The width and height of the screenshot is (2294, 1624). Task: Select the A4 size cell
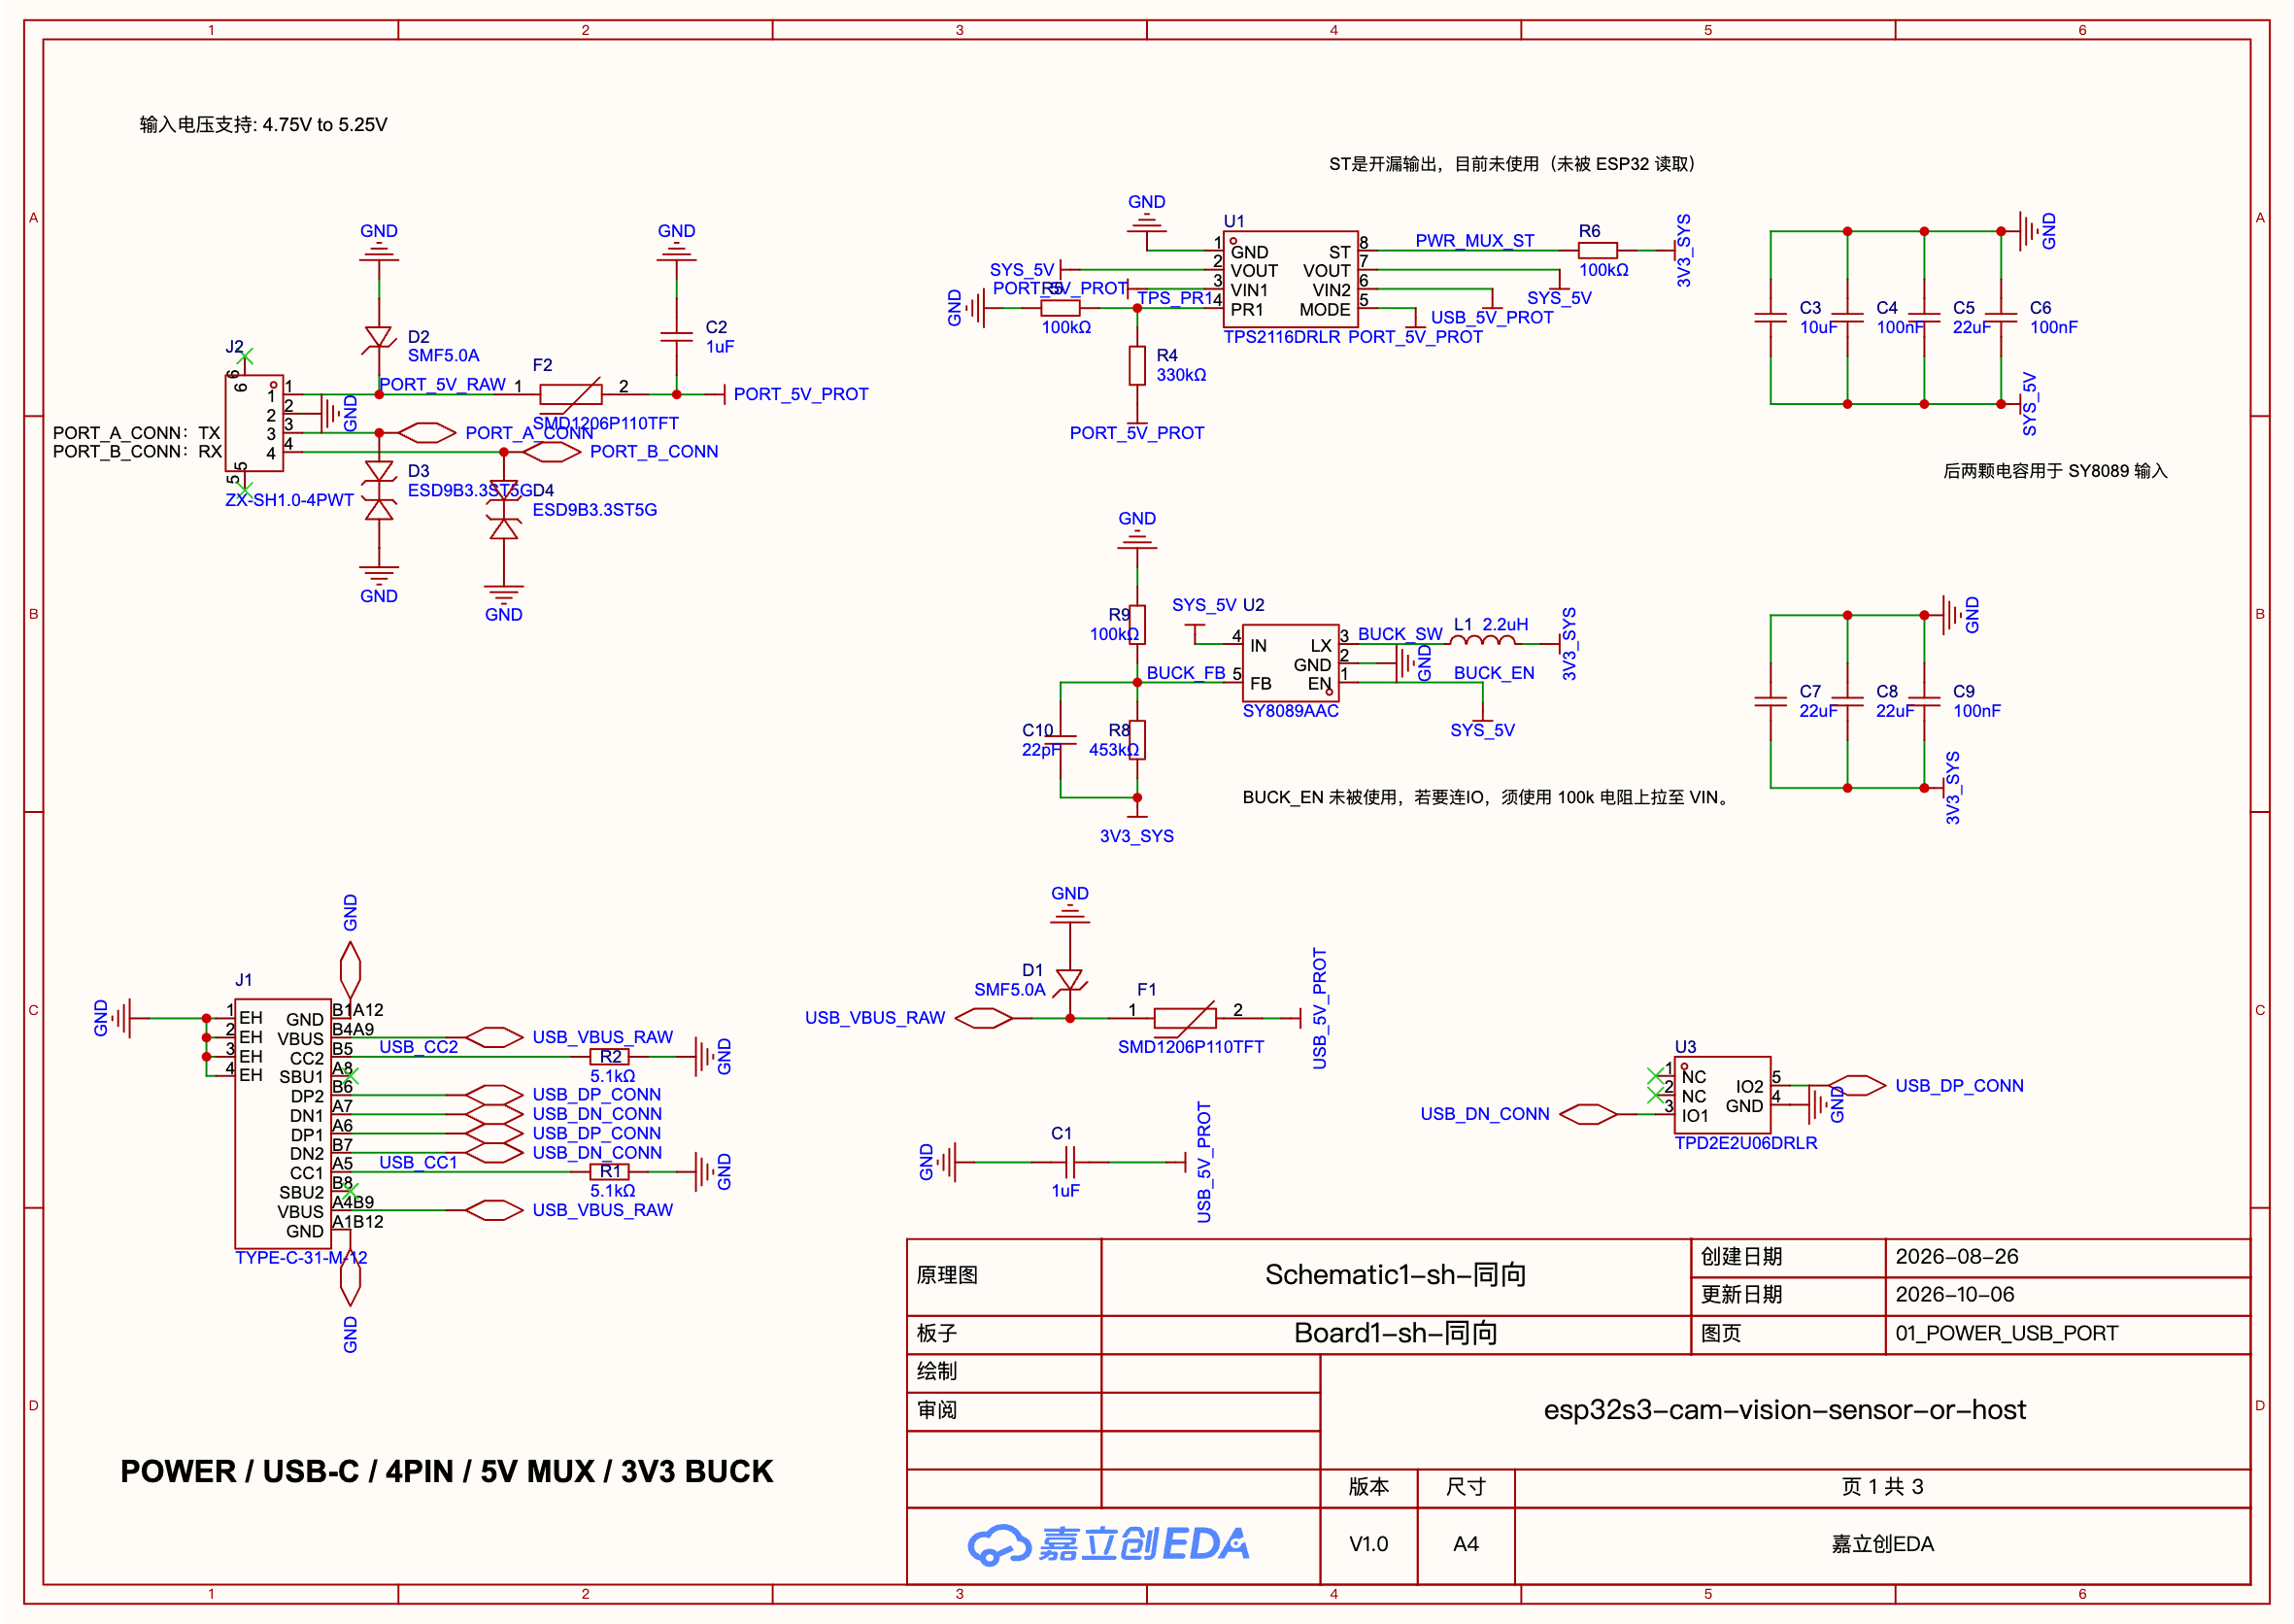tap(1466, 1545)
